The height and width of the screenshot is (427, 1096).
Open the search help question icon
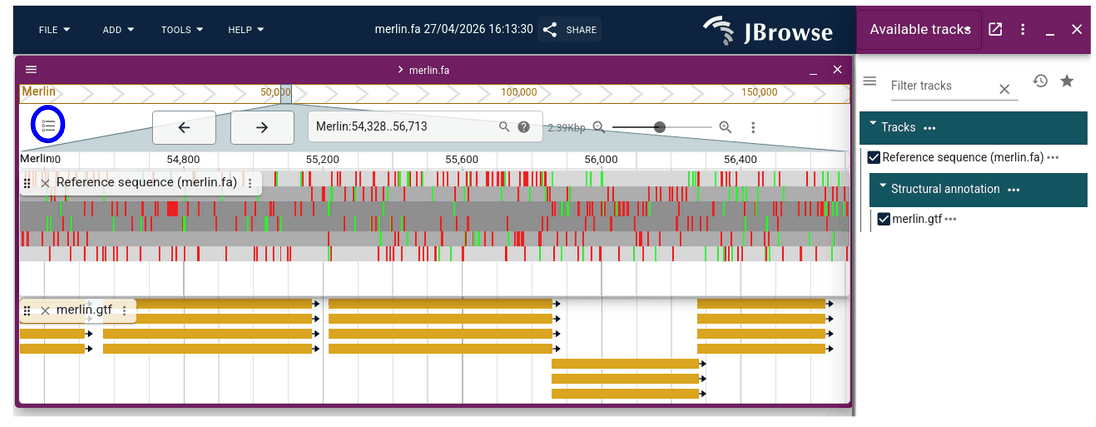pos(524,126)
